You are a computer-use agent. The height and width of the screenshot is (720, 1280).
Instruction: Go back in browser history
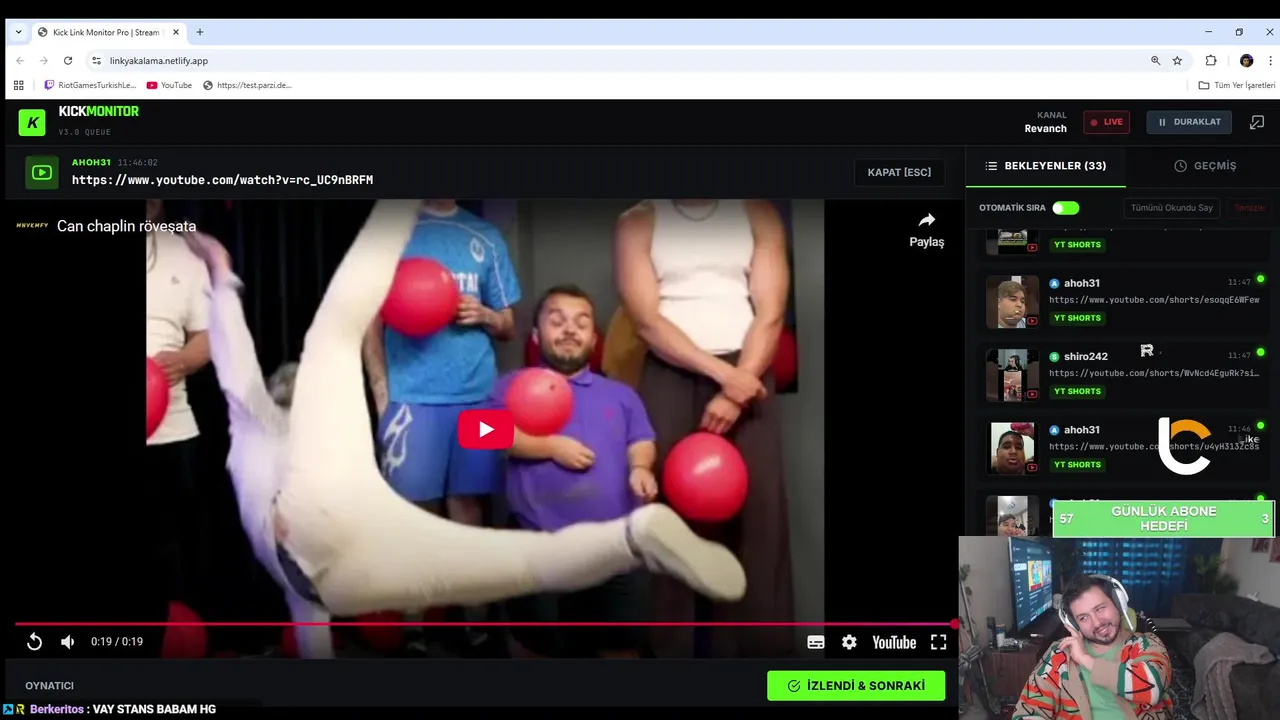pyautogui.click(x=20, y=61)
